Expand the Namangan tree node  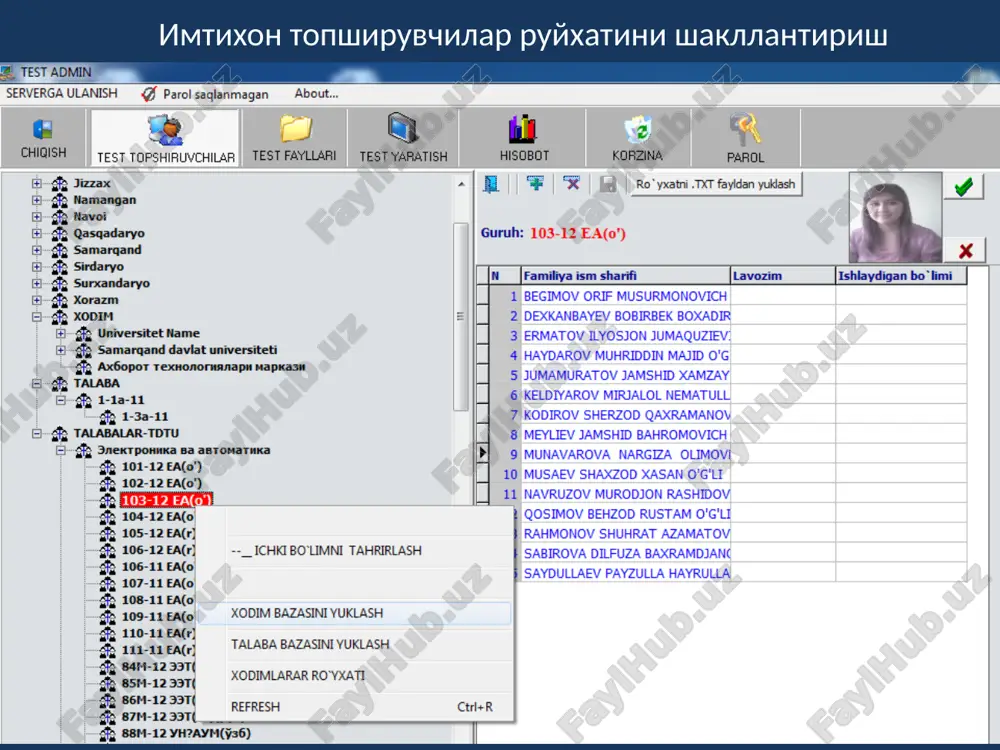pos(36,200)
